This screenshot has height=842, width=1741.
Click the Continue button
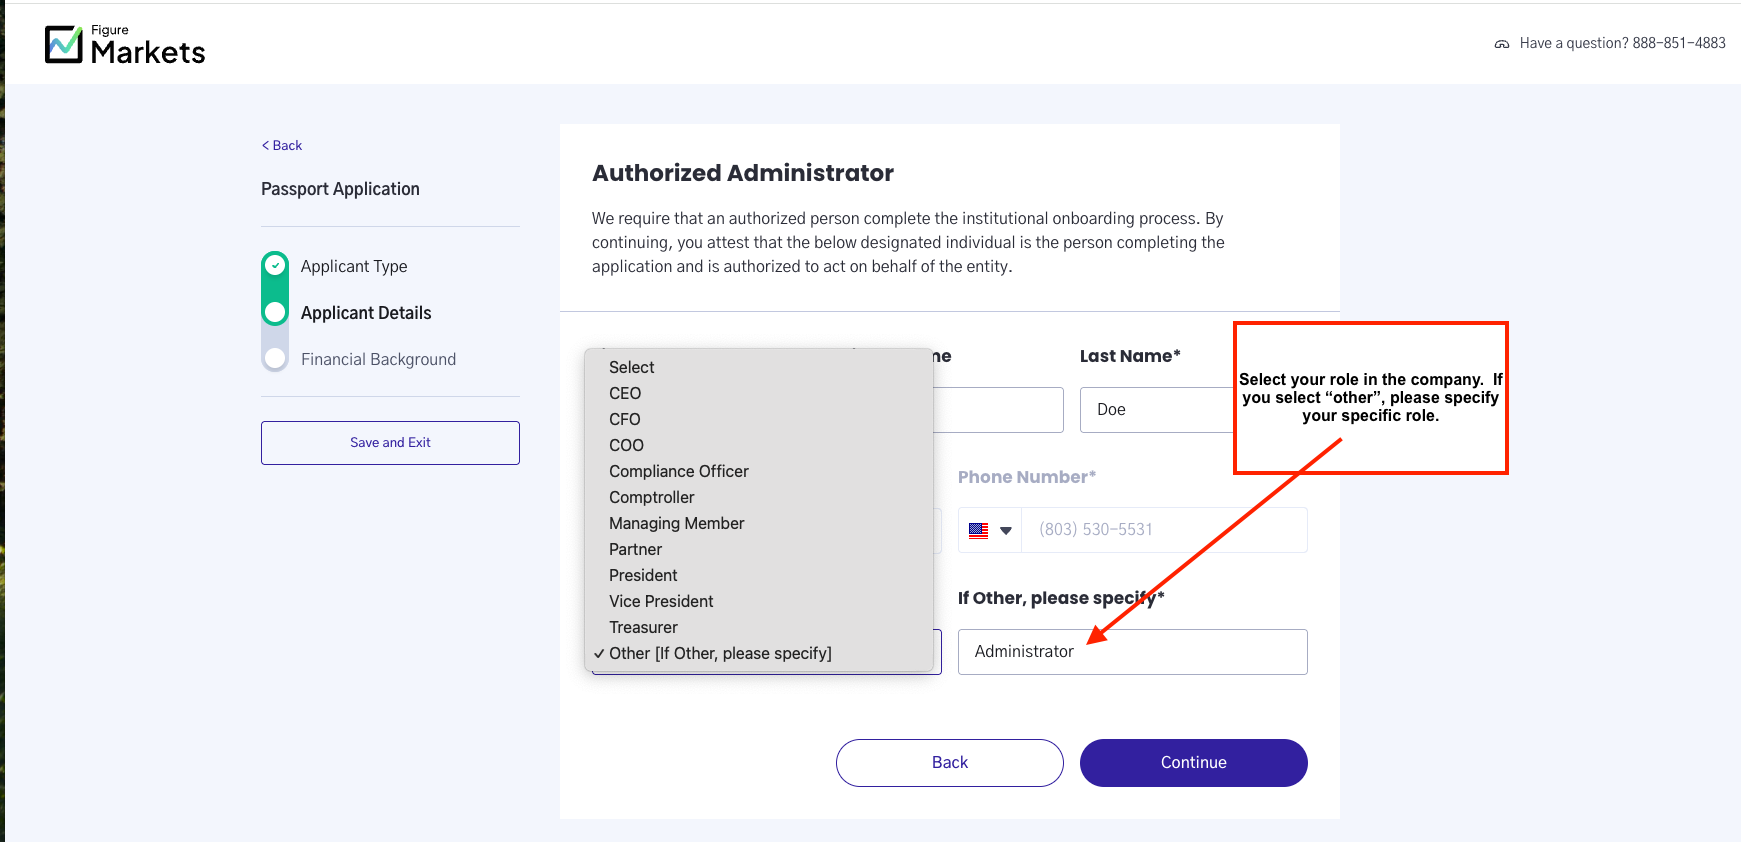[1193, 763]
